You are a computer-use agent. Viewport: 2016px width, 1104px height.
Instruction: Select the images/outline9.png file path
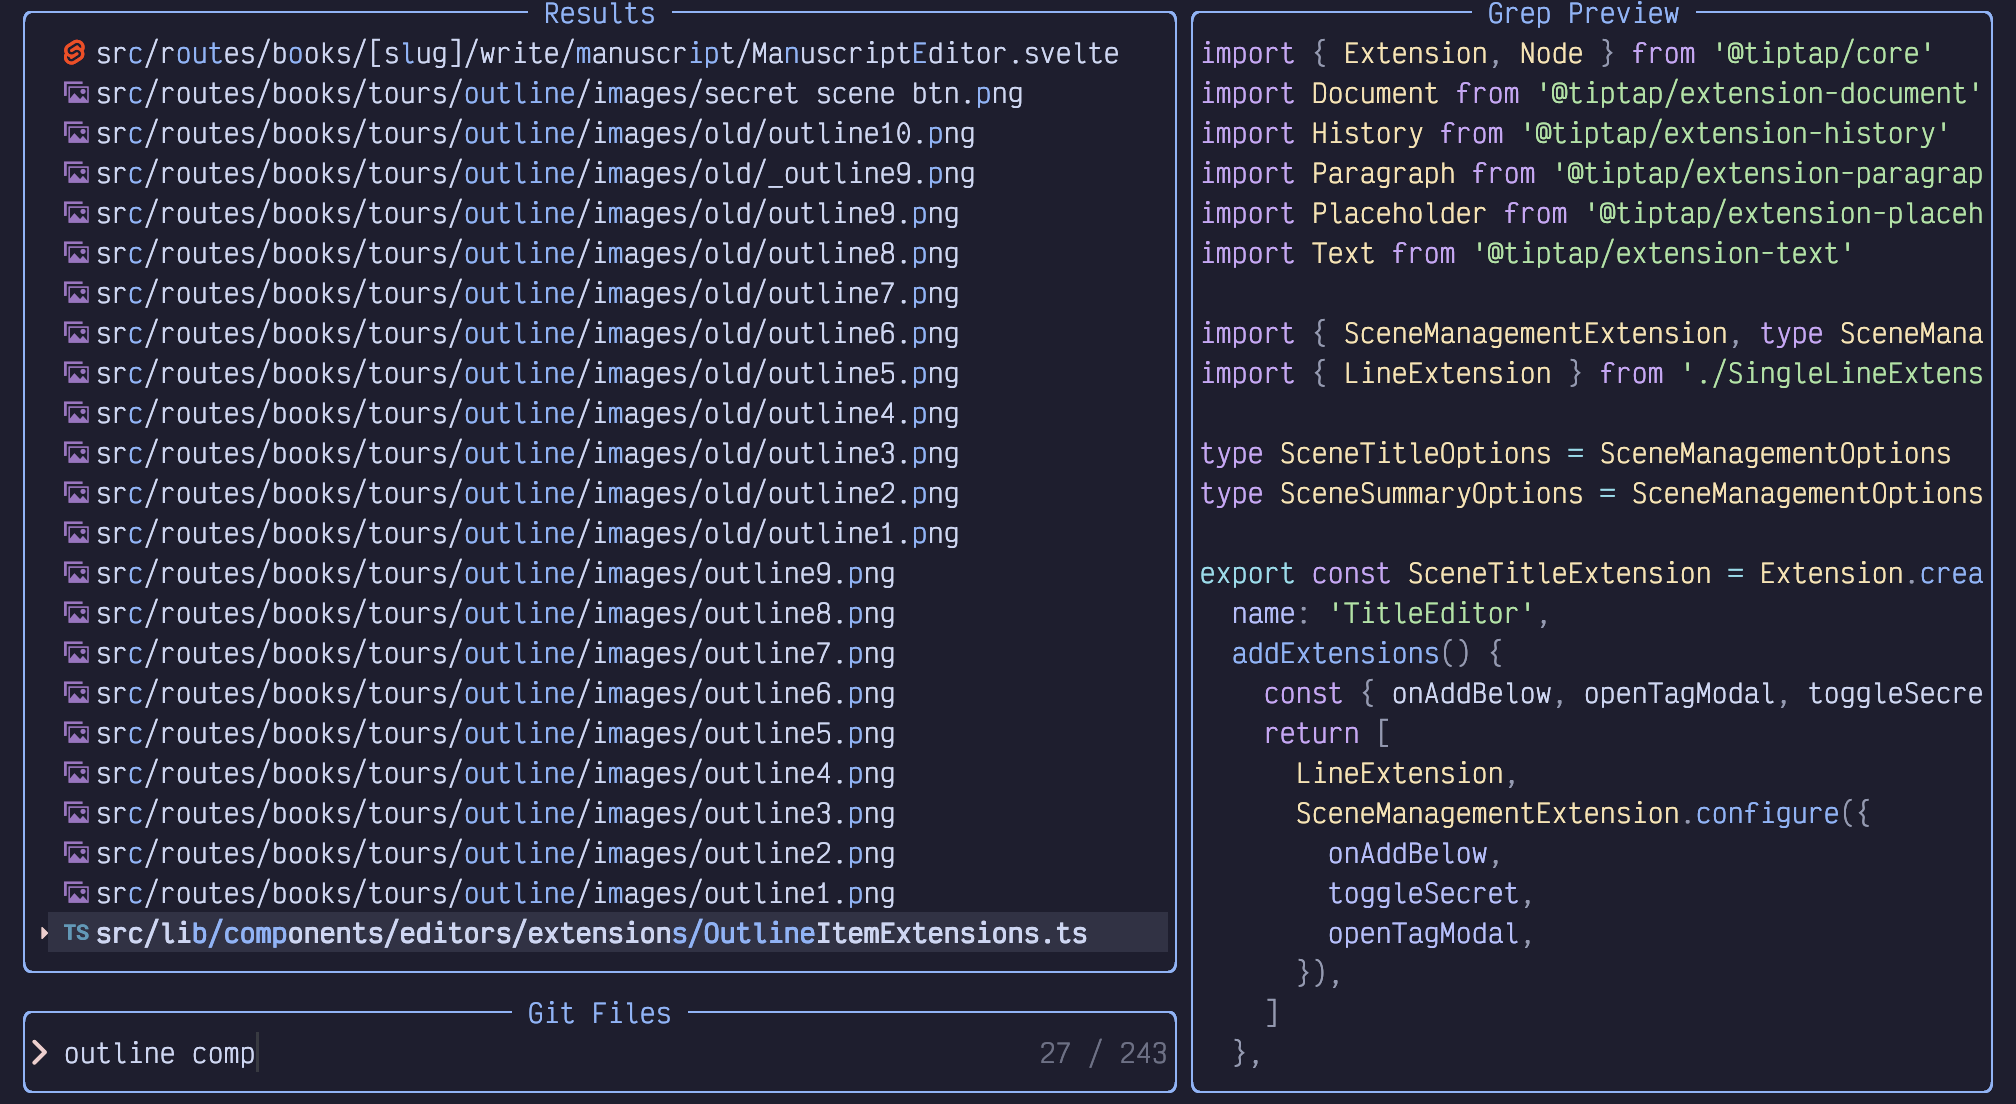click(x=495, y=573)
